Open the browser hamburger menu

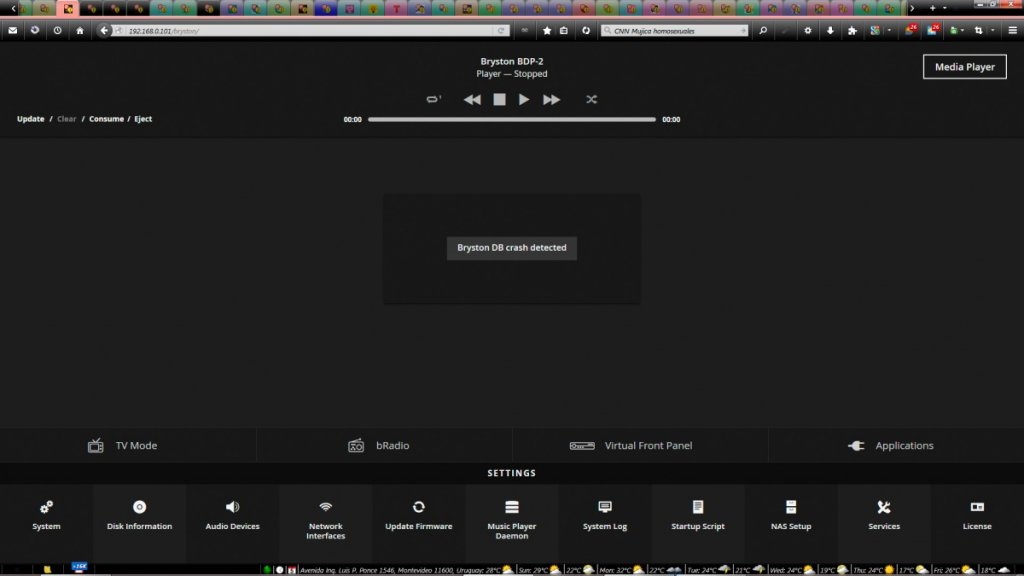point(1012,30)
